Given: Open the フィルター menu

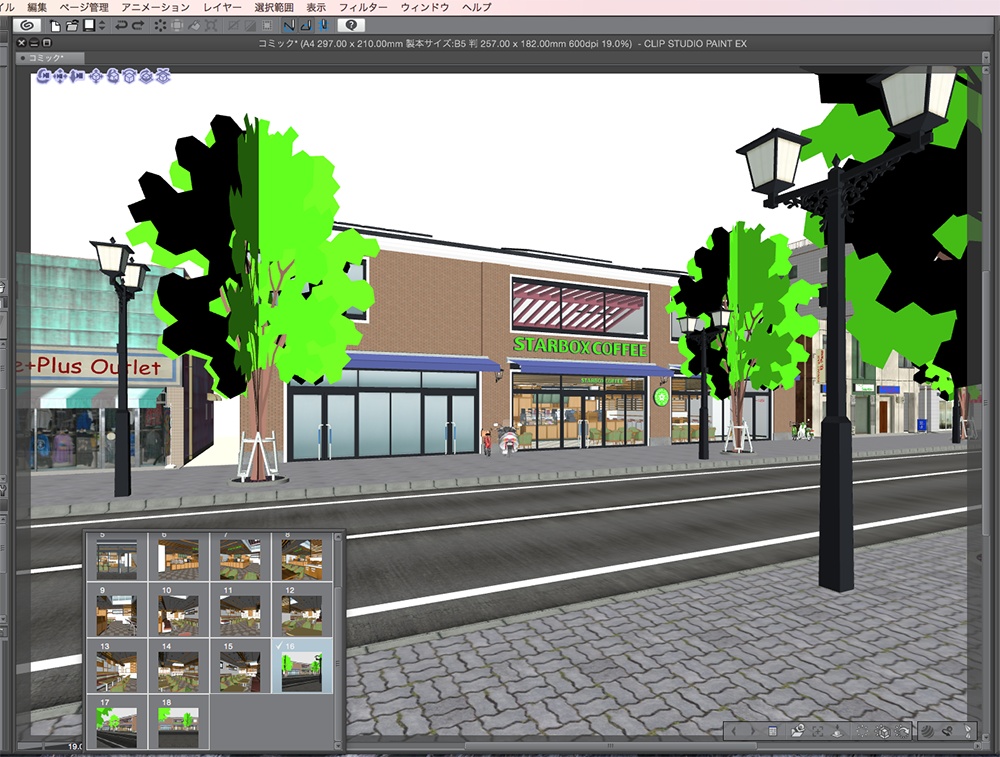Looking at the screenshot, I should point(363,7).
